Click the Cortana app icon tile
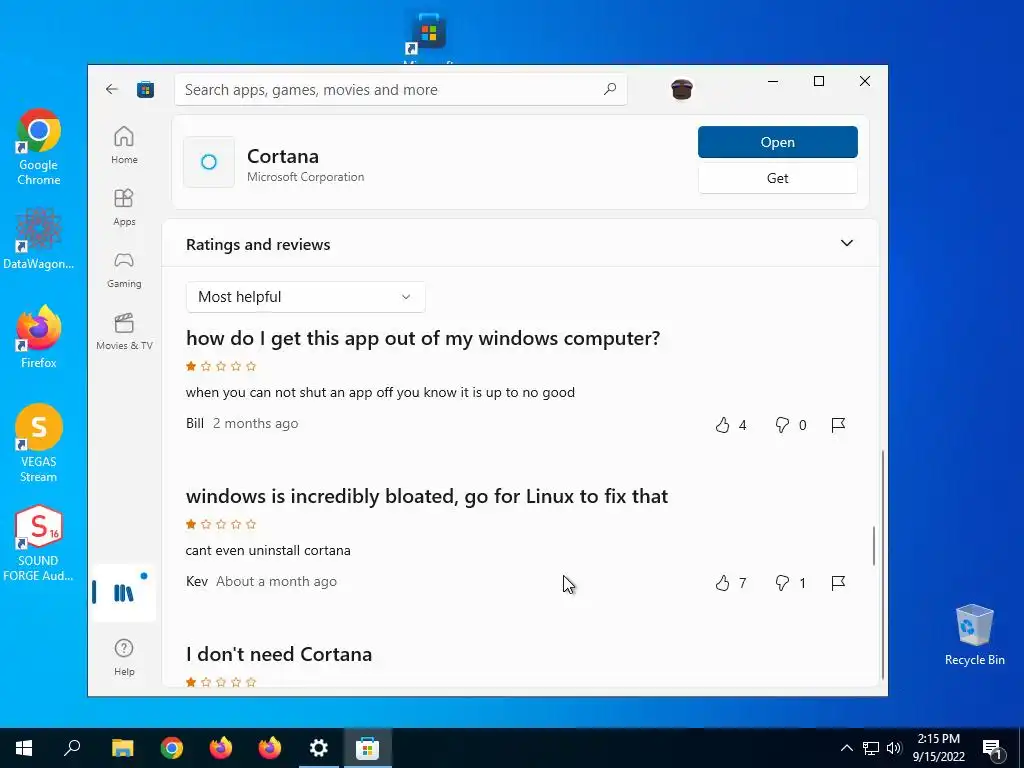 point(209,162)
